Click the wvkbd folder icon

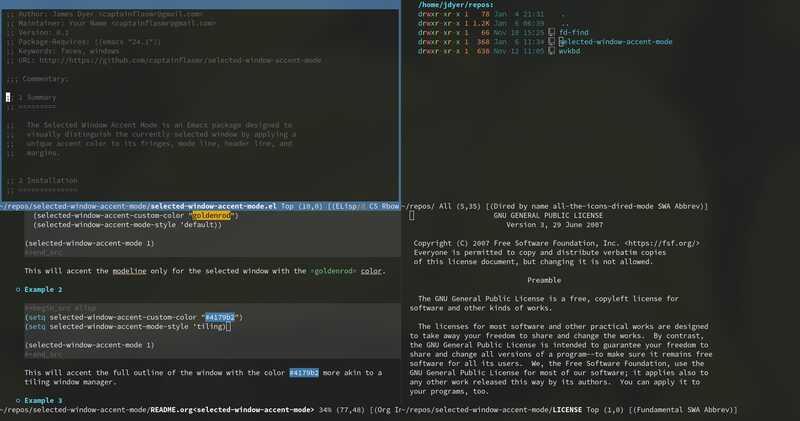pos(552,51)
